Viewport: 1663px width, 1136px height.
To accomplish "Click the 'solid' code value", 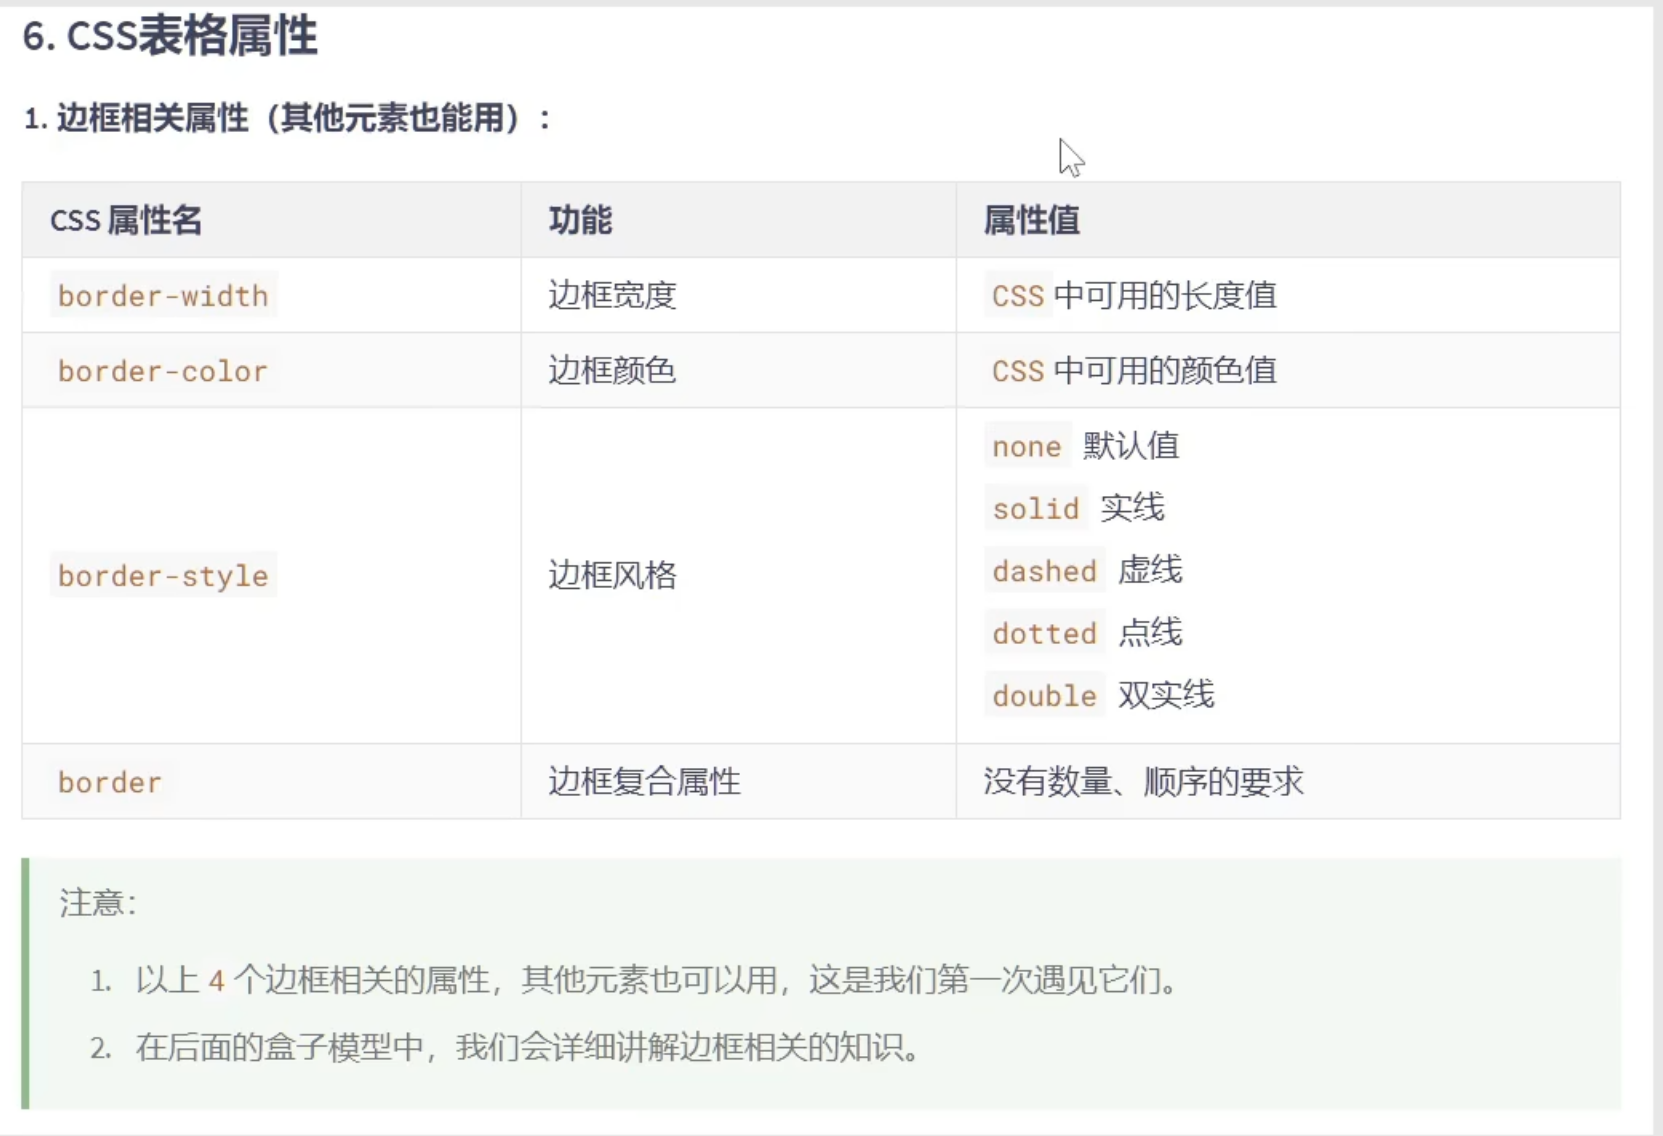I will click(x=1035, y=509).
